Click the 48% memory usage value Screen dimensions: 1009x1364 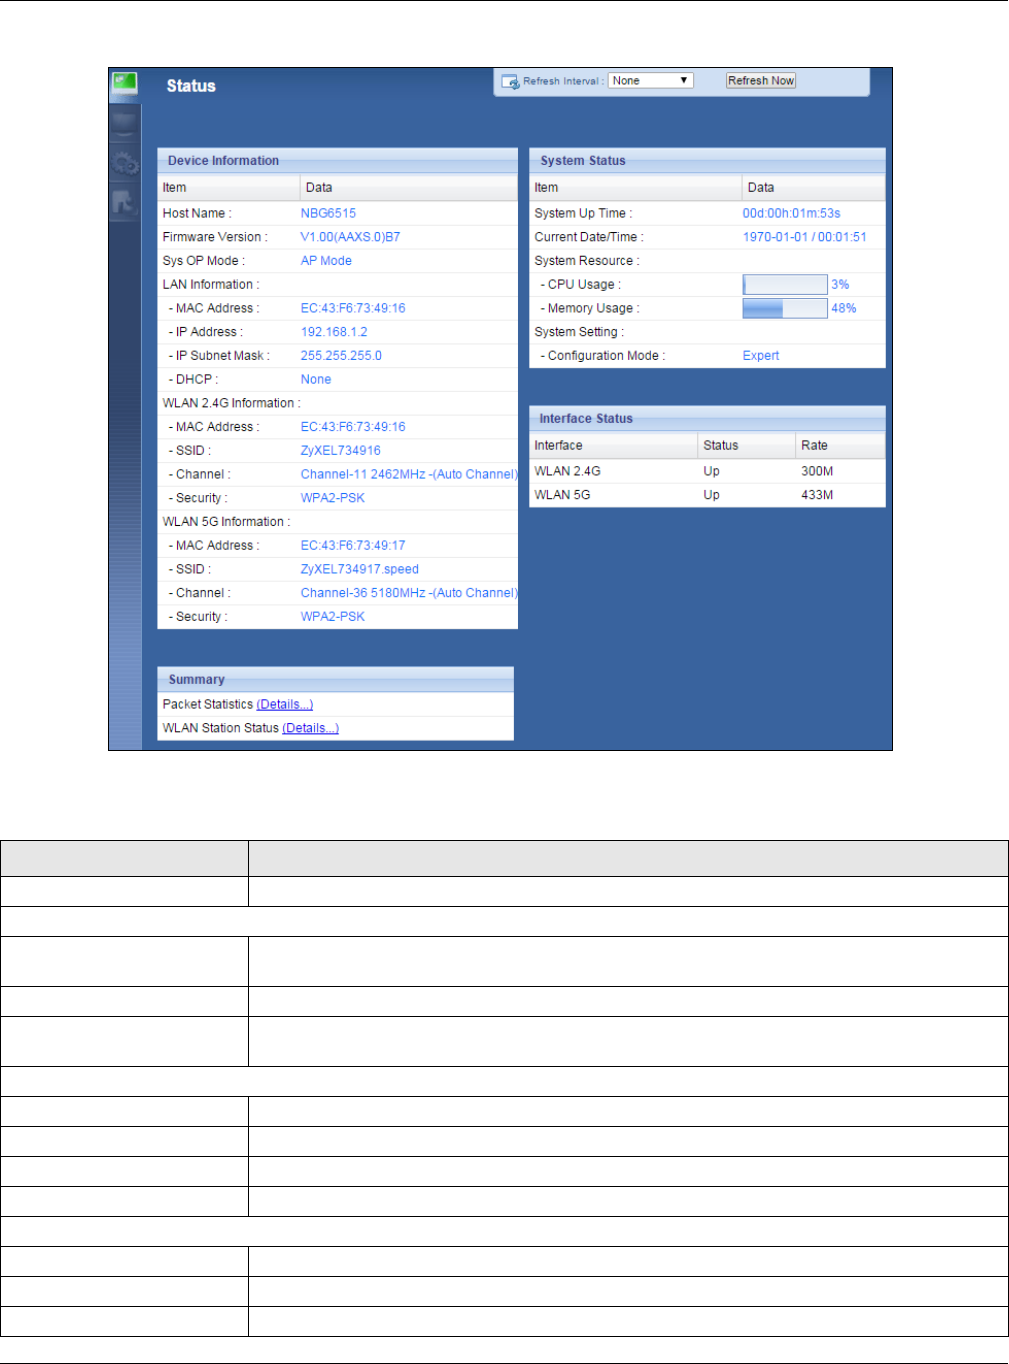coord(844,309)
